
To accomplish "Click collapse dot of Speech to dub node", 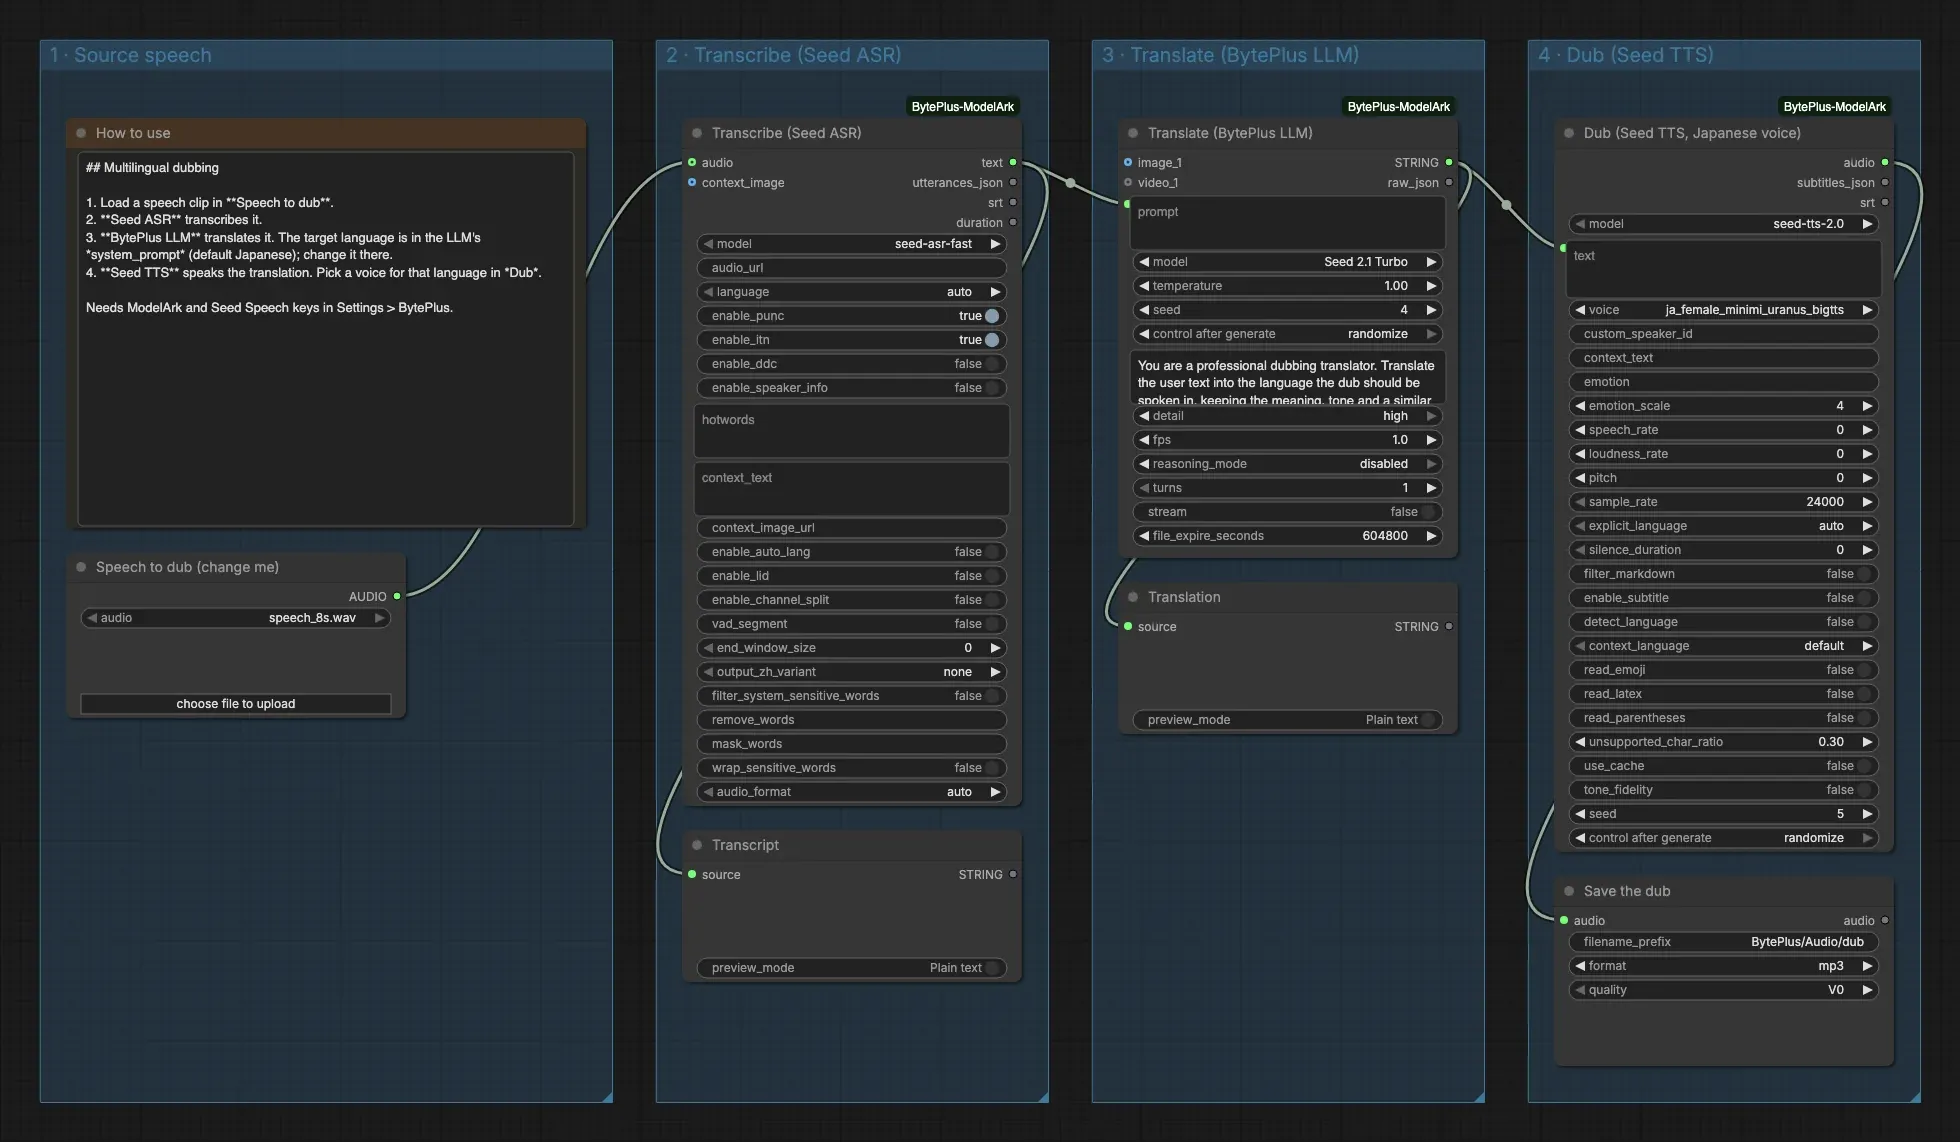I will 81,567.
